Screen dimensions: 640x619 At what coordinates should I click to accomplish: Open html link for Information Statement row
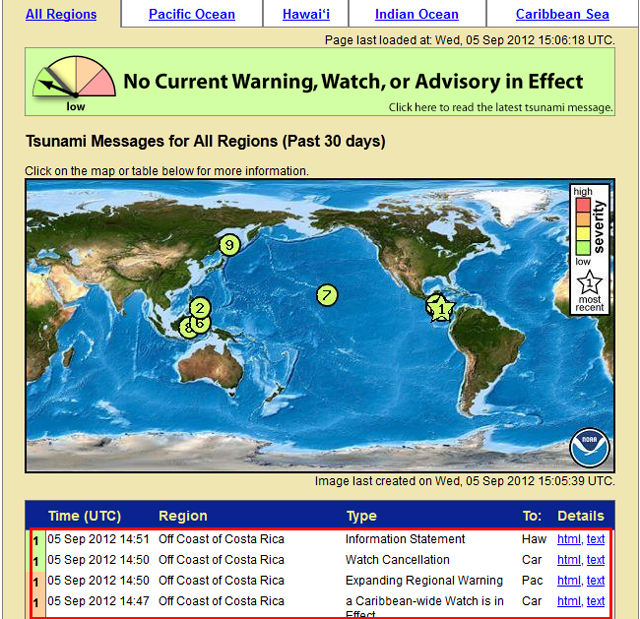point(568,539)
